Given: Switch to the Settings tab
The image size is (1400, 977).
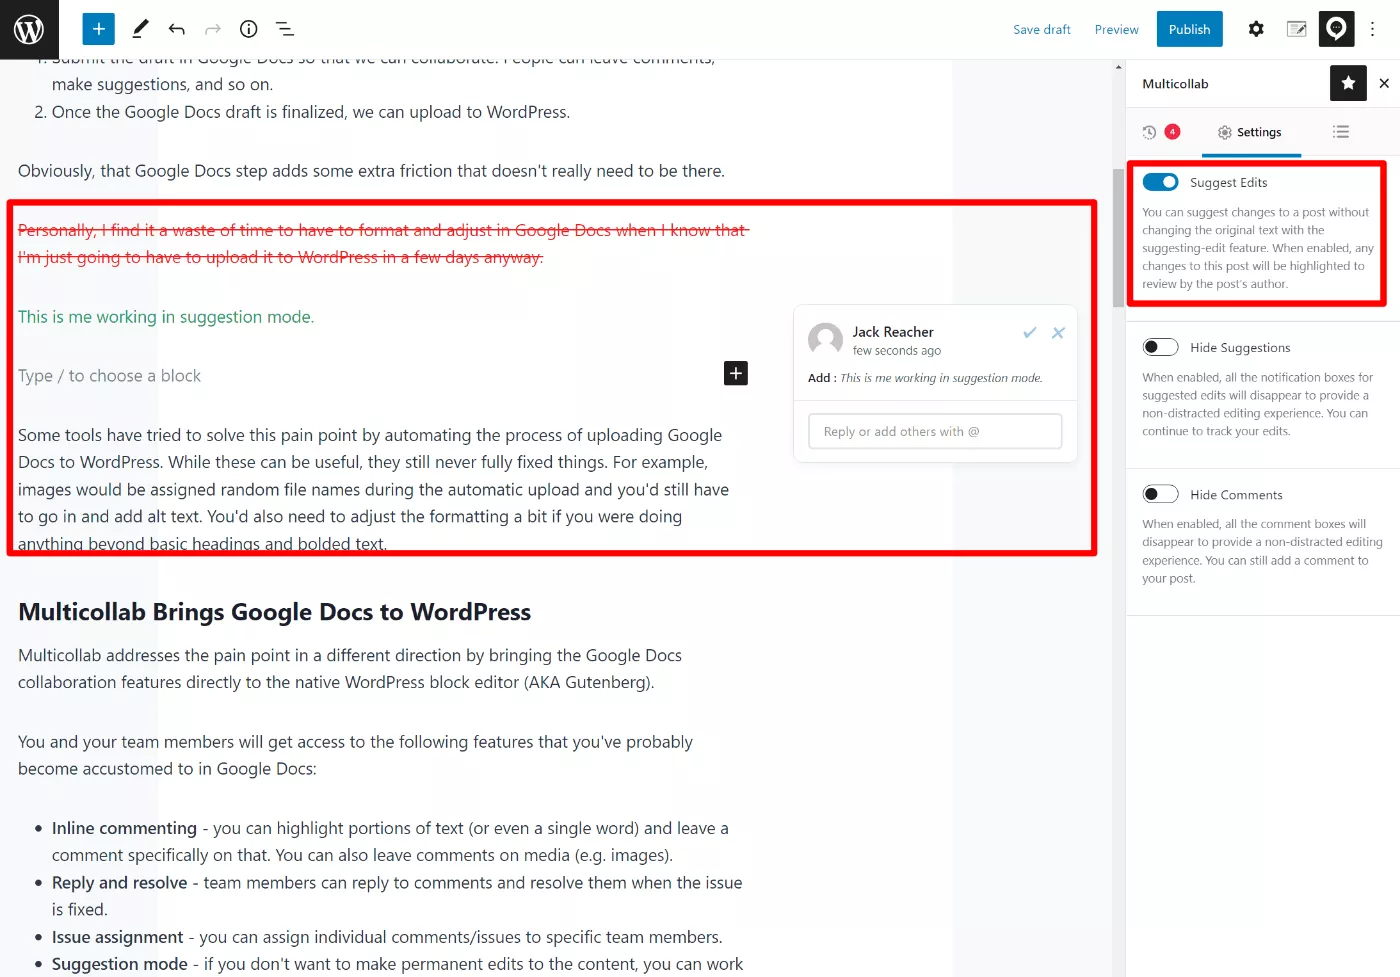Looking at the screenshot, I should coord(1250,132).
